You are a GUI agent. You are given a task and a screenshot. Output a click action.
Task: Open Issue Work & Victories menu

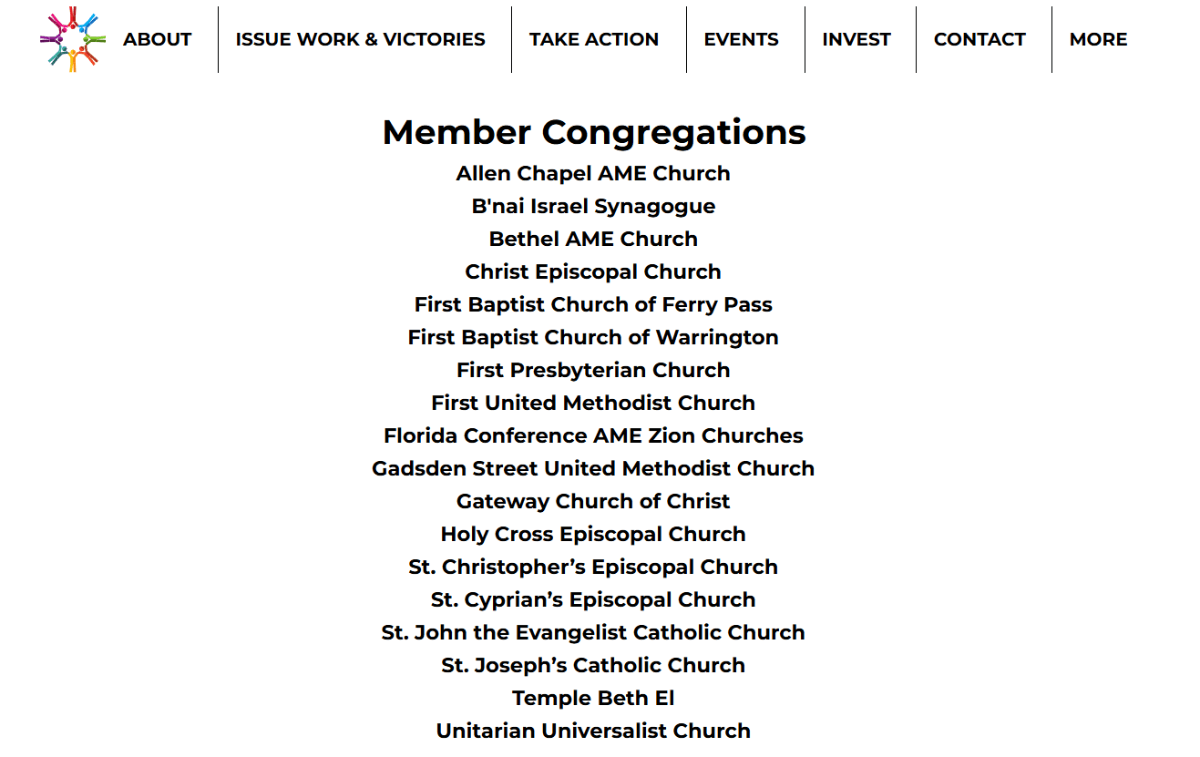tap(360, 40)
